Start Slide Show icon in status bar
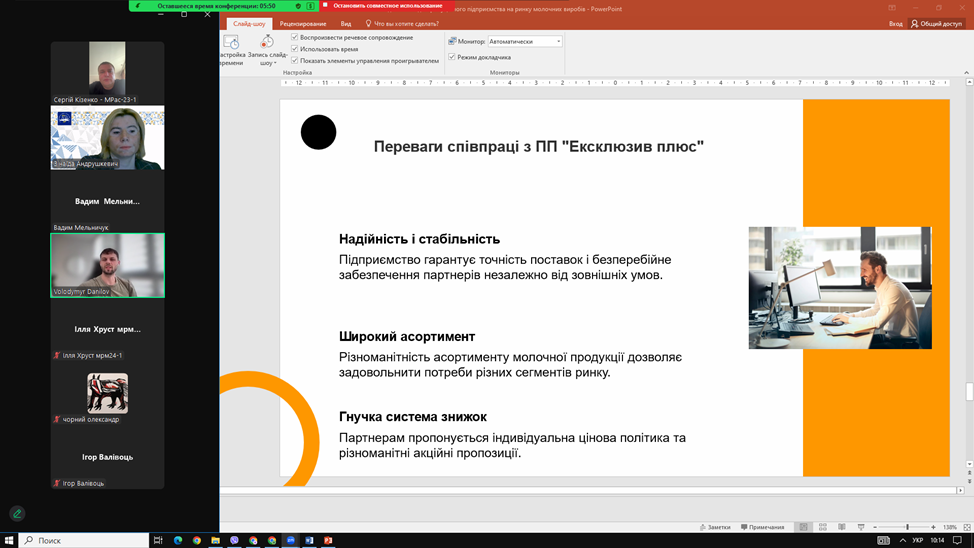Viewport: 974px width, 548px height. pos(861,527)
